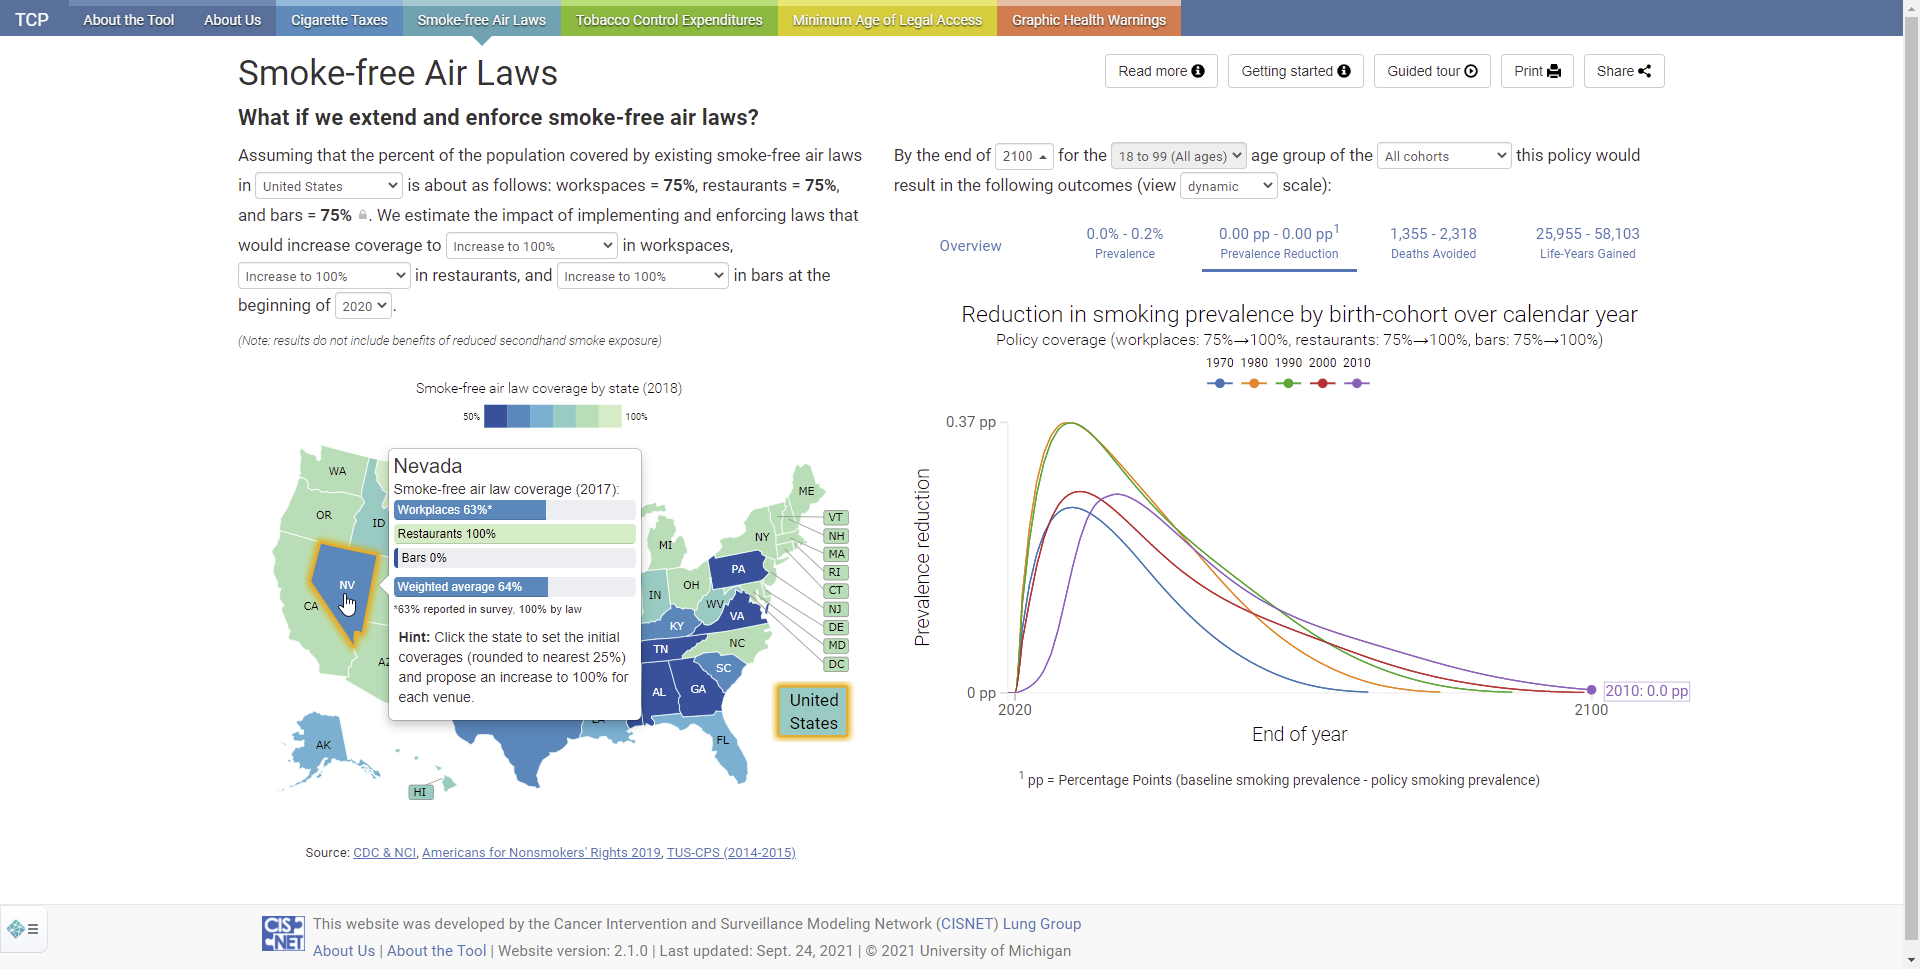Screen dimensions: 1920x969
Task: Click the Print button with printer icon
Action: [1537, 71]
